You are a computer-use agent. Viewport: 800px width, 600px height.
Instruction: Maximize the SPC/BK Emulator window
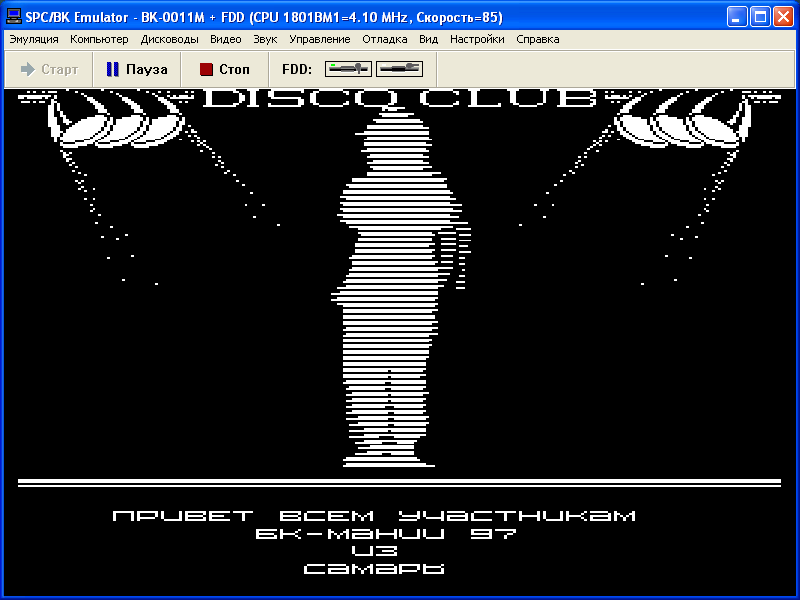760,17
